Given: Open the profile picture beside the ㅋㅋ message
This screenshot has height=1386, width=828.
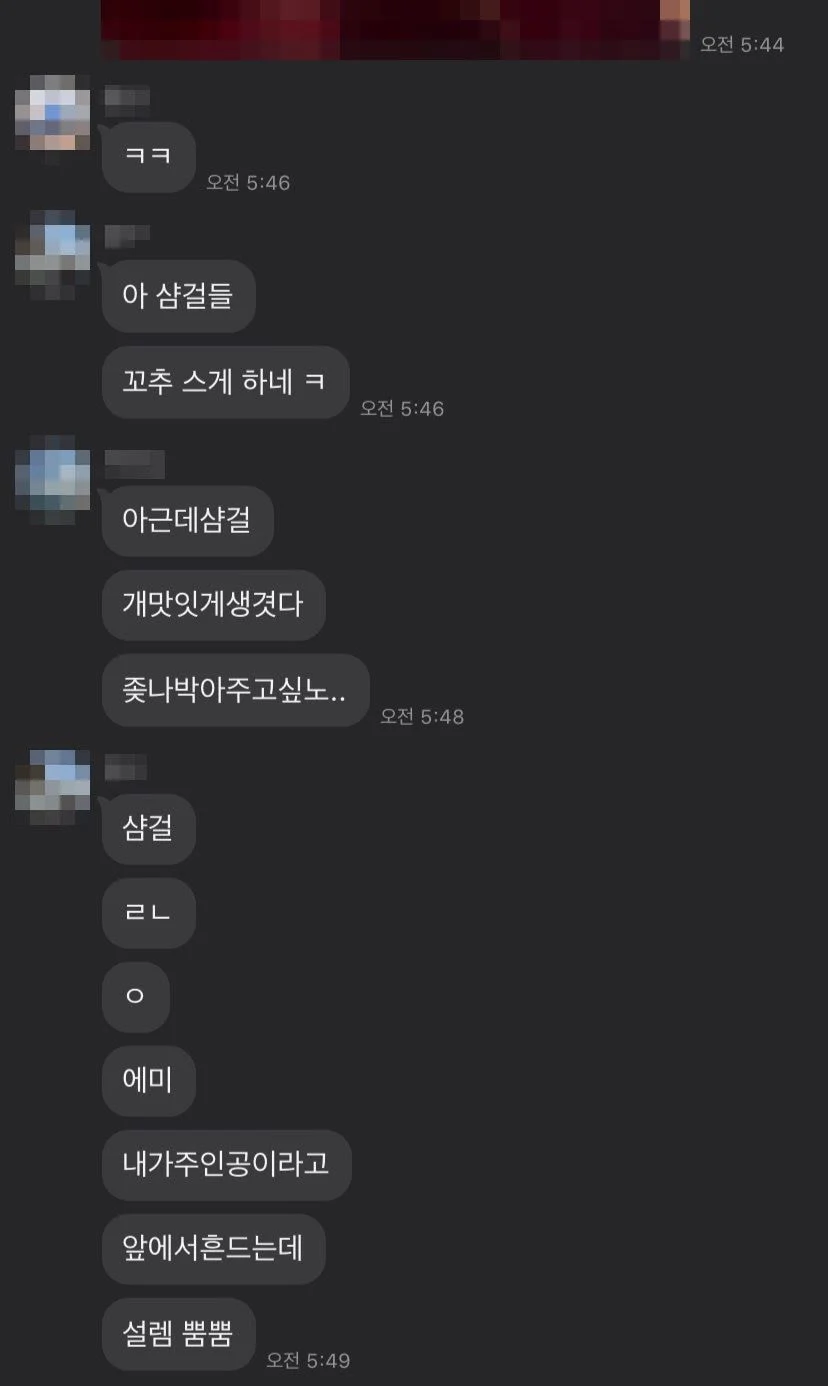Looking at the screenshot, I should coord(53,119).
